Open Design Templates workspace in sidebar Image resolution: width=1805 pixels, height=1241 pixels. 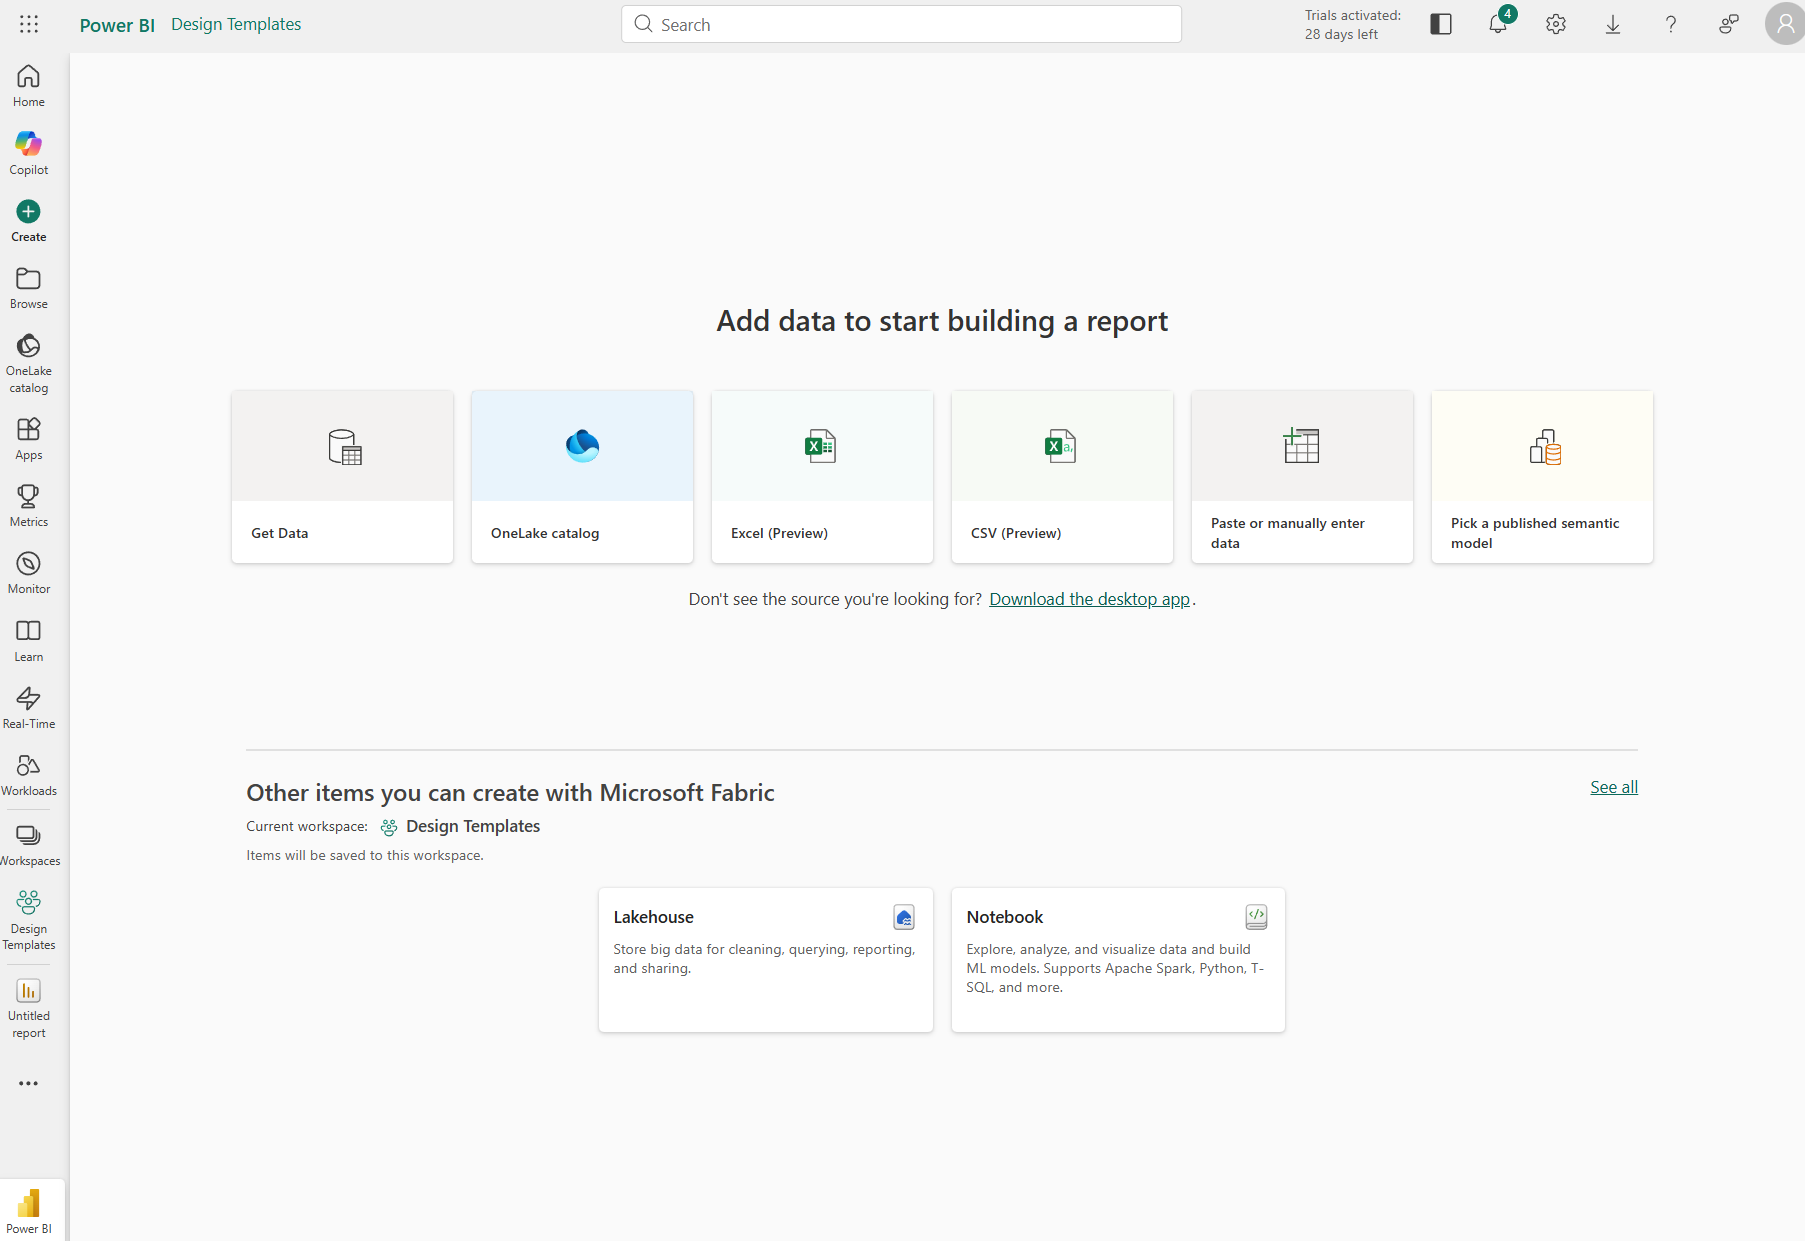[x=29, y=920]
